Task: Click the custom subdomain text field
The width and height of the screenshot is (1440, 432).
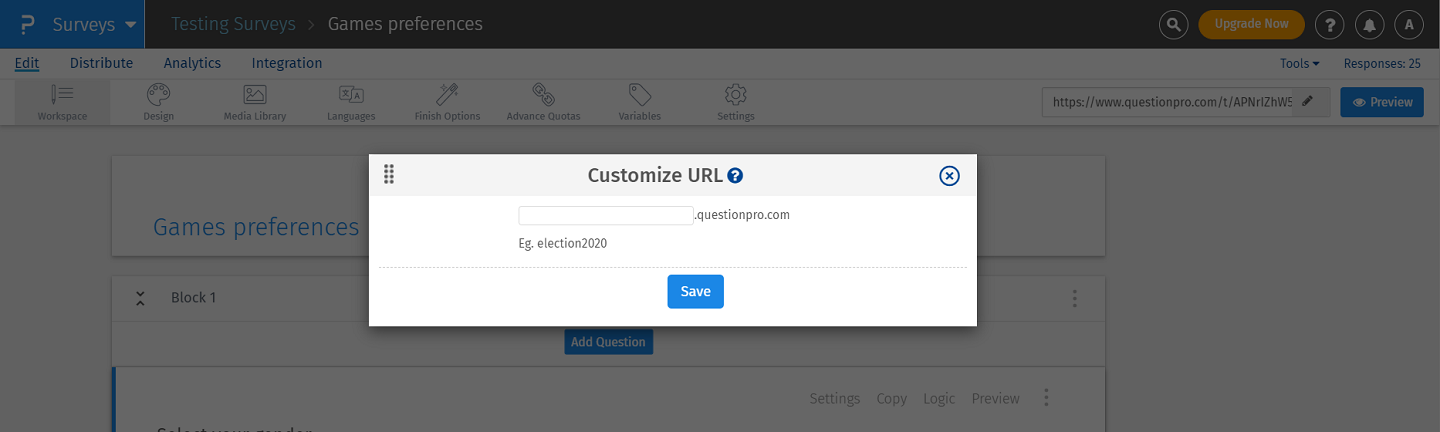Action: click(x=605, y=215)
